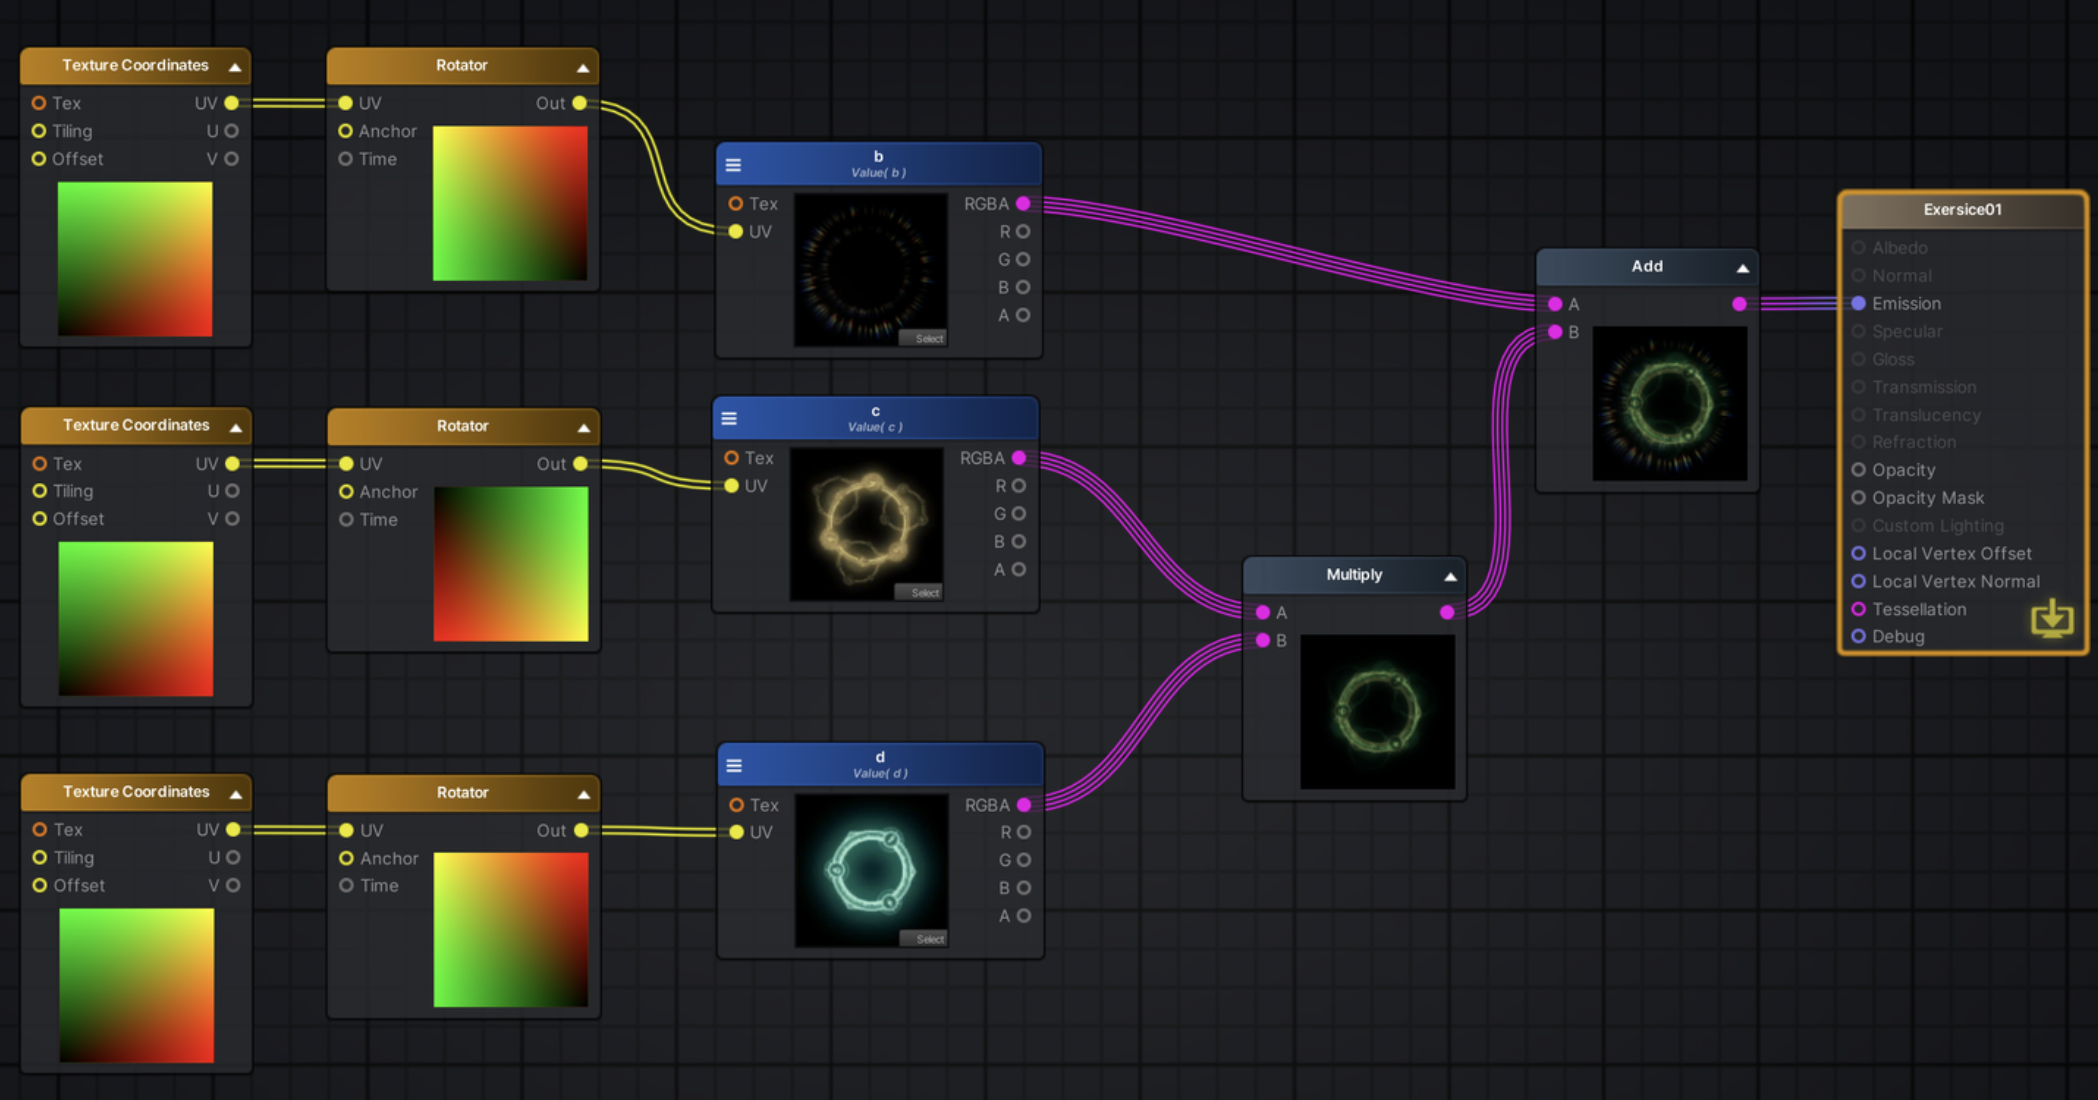
Task: Click Tessellation port on Exersice01 node
Action: click(1858, 609)
